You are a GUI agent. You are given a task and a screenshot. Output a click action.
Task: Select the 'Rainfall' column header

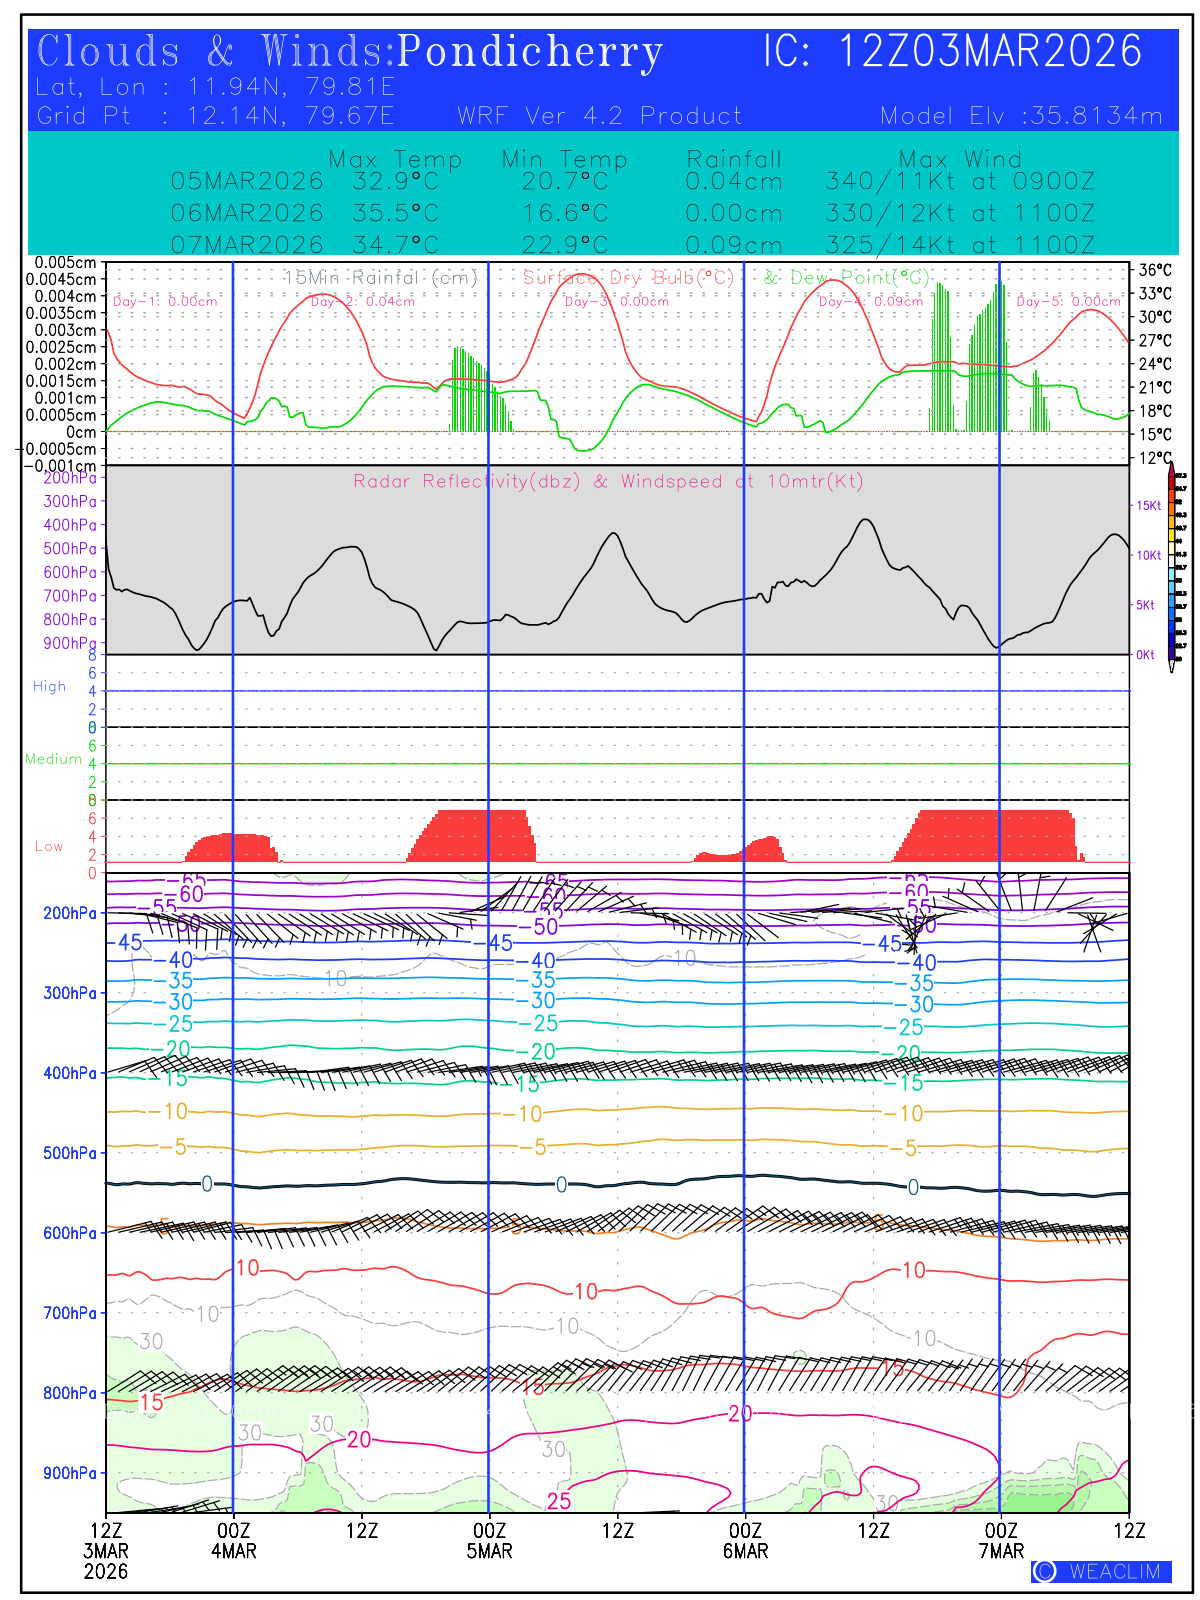733,159
